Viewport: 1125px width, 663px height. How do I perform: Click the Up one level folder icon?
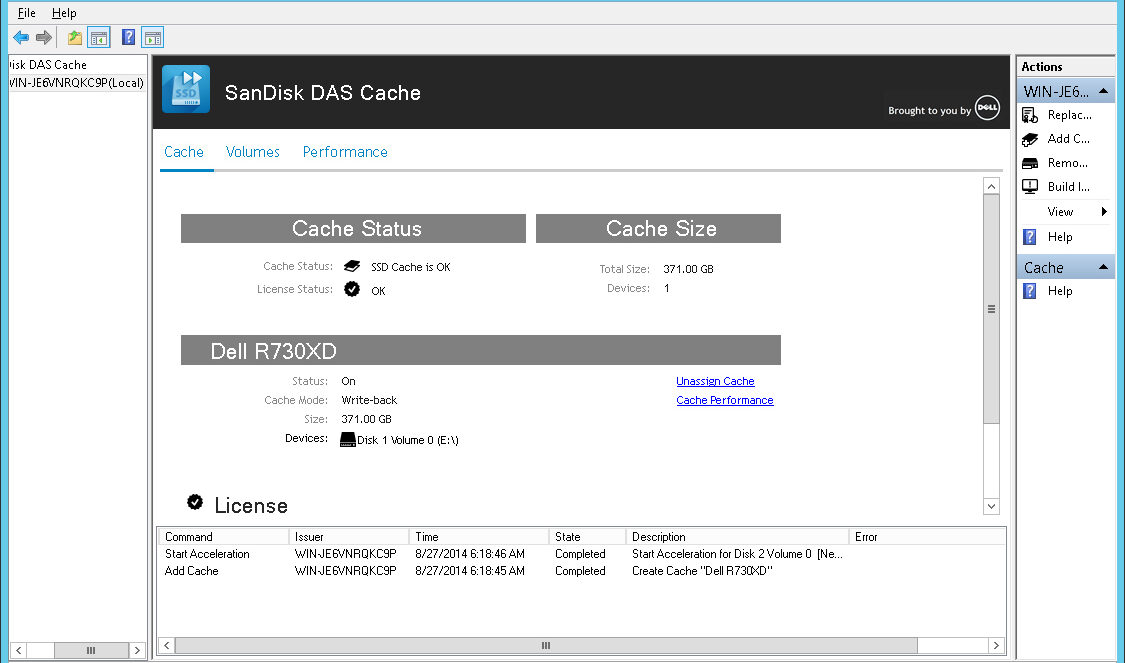coord(75,37)
